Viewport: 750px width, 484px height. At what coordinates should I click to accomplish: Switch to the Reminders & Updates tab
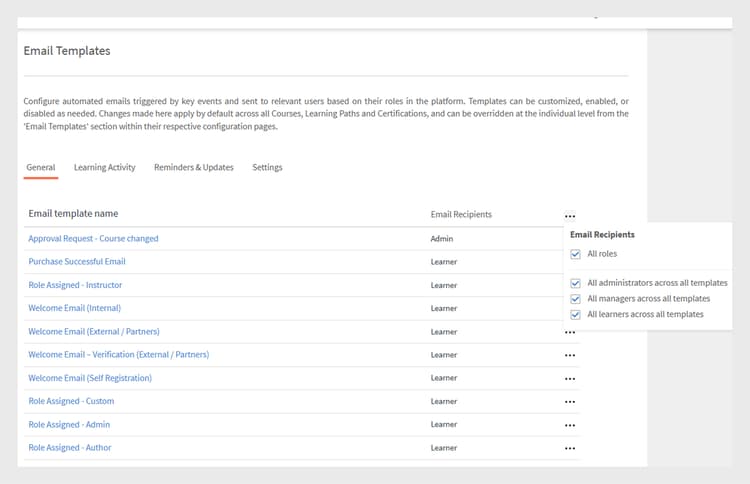193,167
